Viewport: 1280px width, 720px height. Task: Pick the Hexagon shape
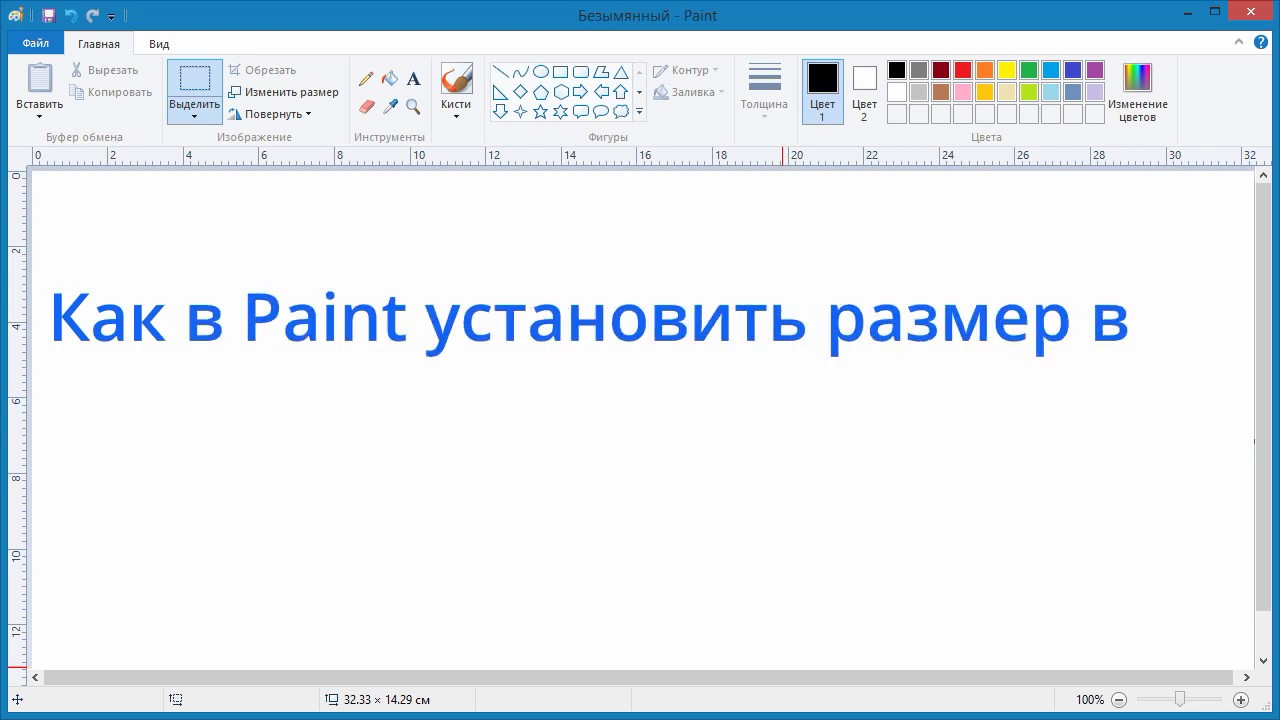[560, 92]
